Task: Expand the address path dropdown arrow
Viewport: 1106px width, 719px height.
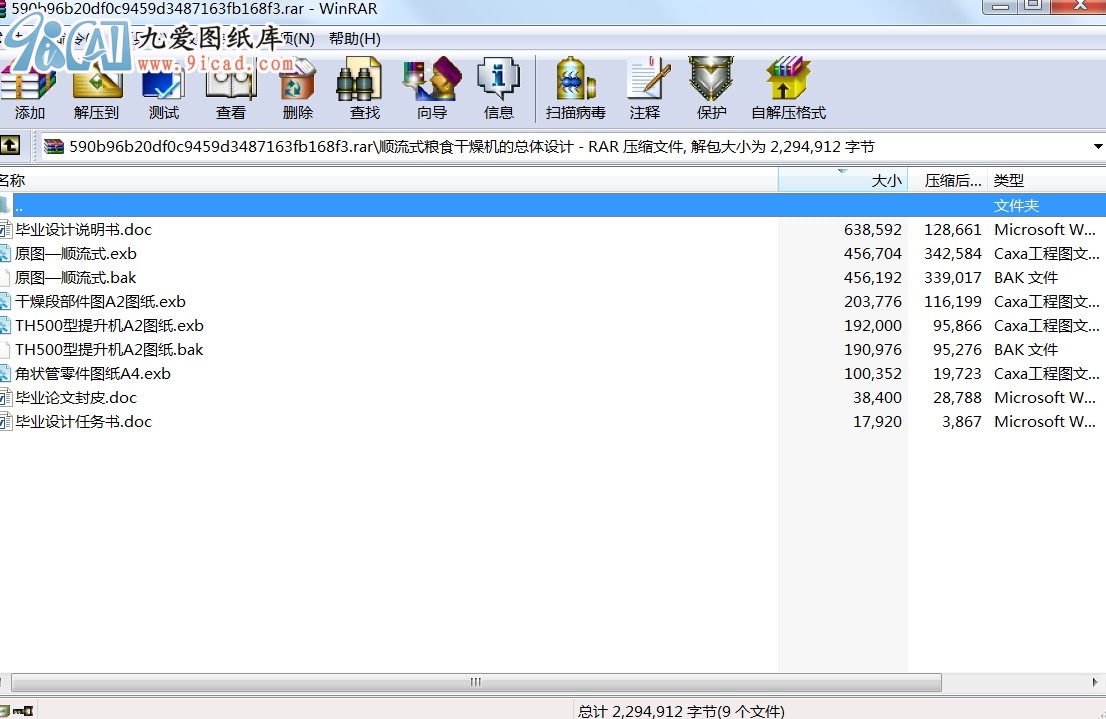Action: coord(1098,147)
